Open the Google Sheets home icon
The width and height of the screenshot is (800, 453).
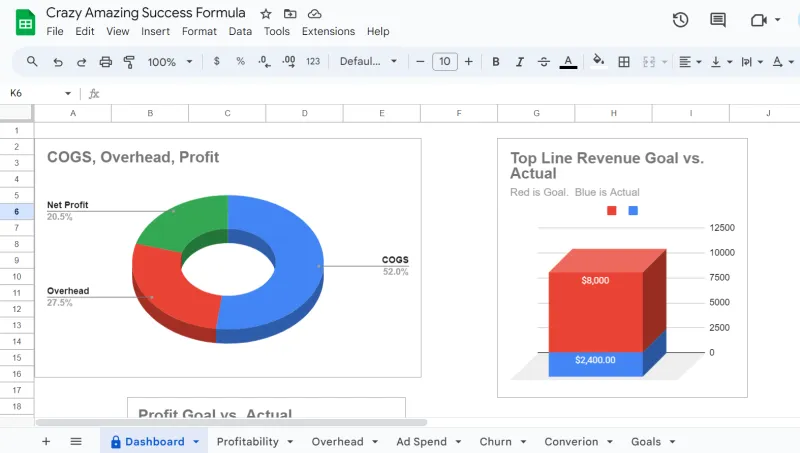tap(25, 23)
